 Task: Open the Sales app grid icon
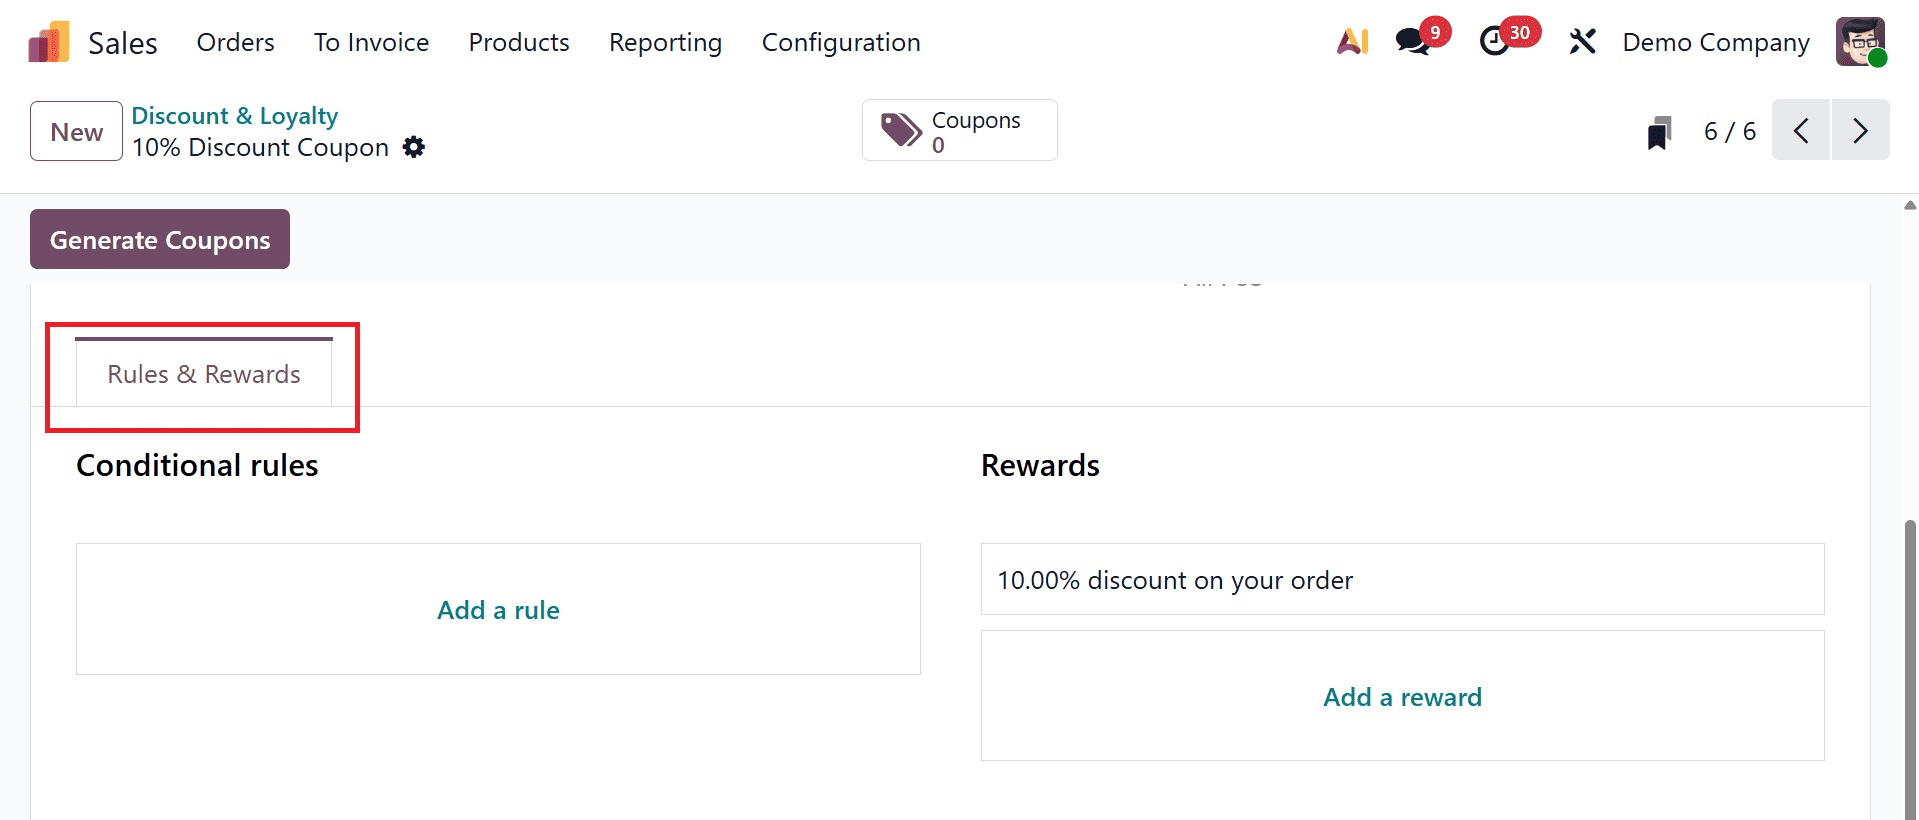(x=47, y=41)
